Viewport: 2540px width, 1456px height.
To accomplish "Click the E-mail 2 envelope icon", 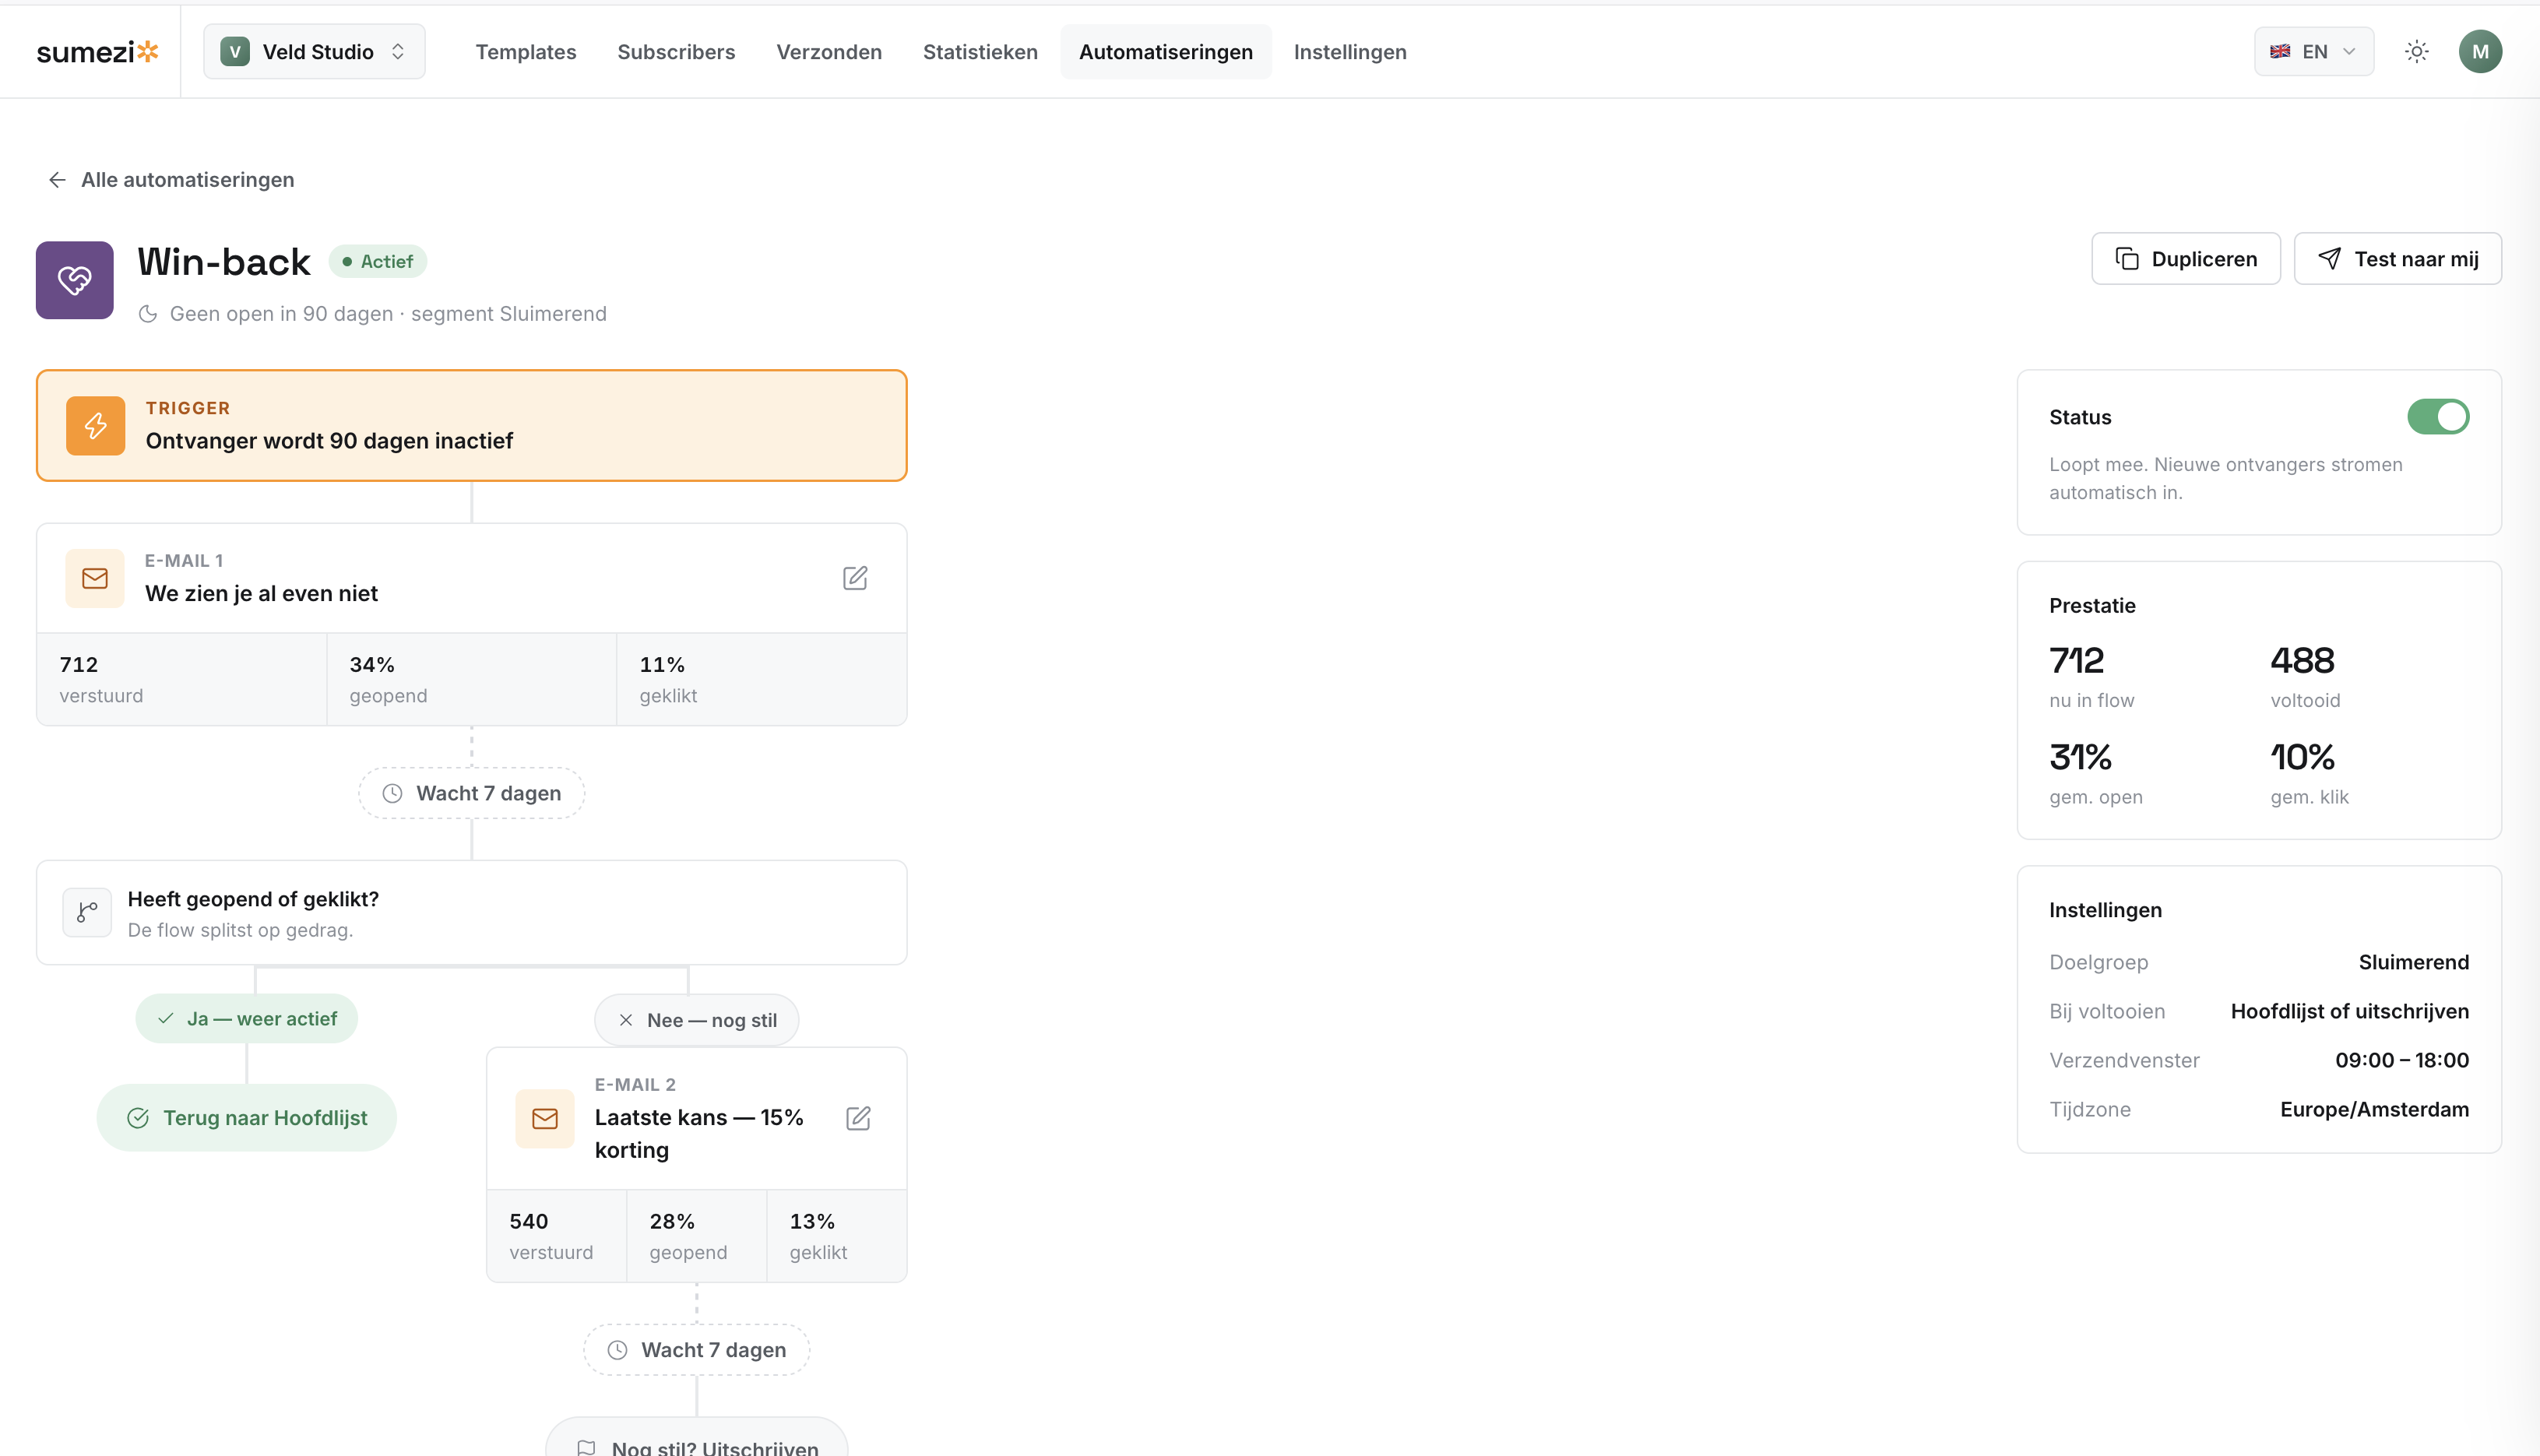I will pos(545,1118).
